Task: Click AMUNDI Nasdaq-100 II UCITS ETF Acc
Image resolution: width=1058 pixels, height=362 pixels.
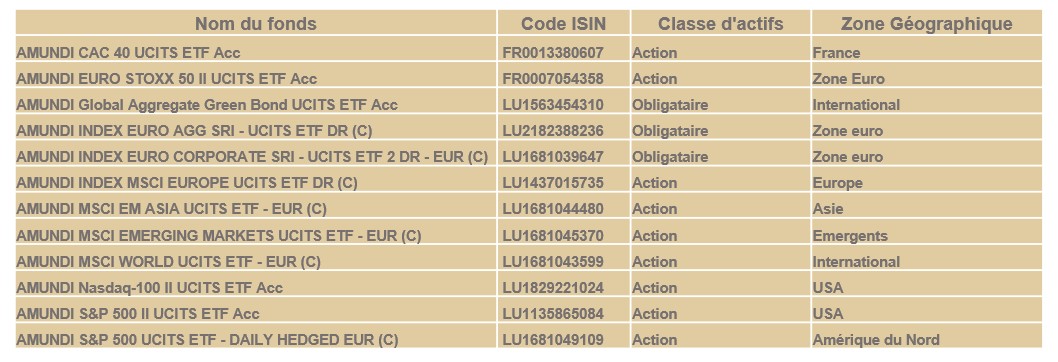Action: [x=150, y=288]
